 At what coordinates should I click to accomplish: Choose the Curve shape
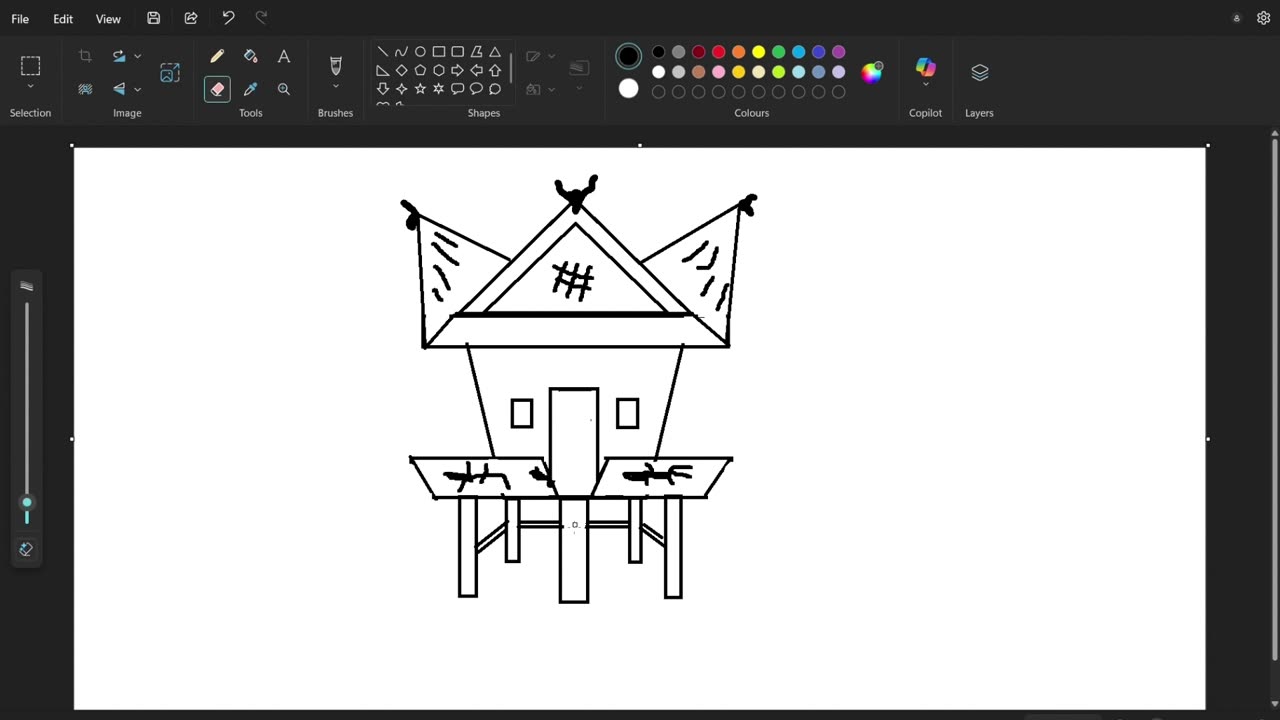tap(401, 52)
